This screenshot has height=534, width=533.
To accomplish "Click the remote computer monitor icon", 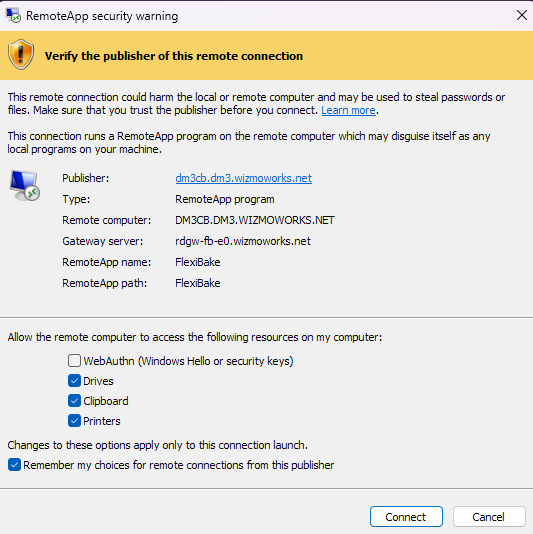I will (x=25, y=186).
